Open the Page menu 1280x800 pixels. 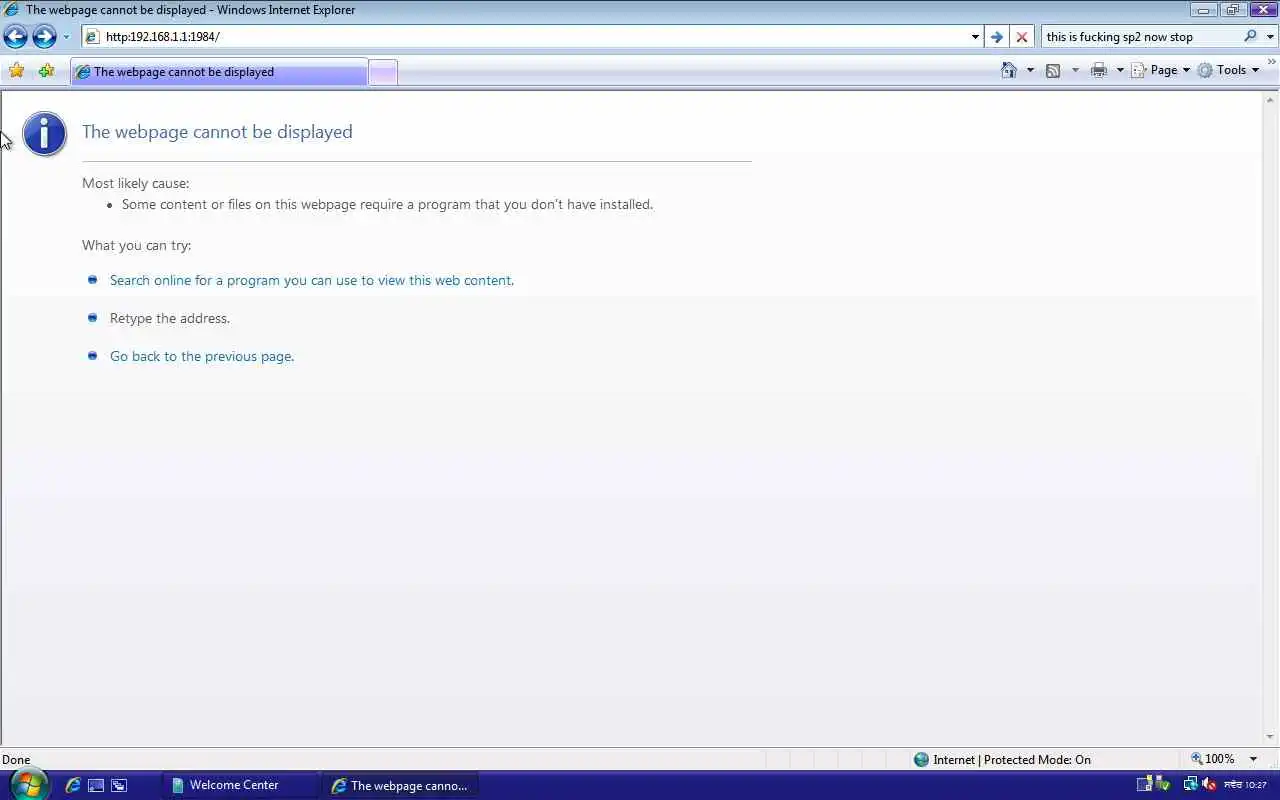tap(1161, 70)
